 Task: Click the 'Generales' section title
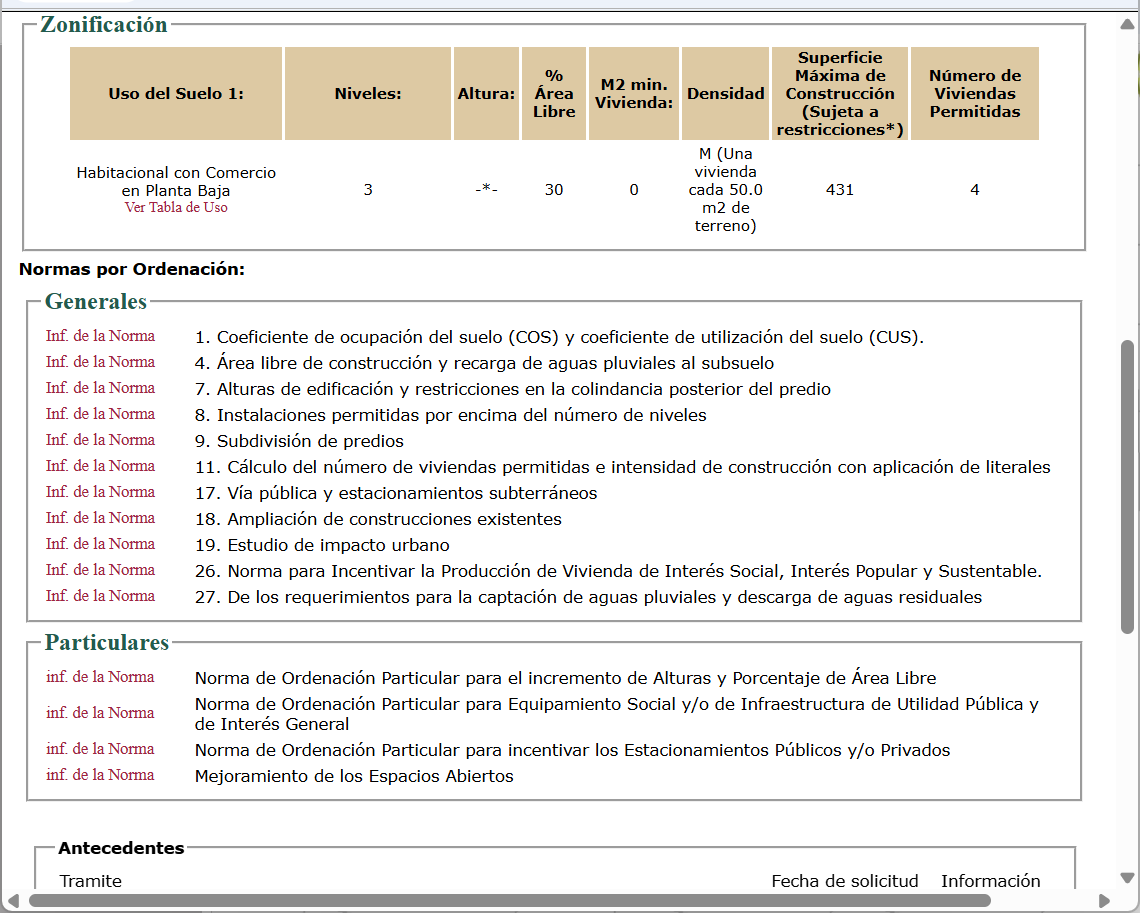96,301
